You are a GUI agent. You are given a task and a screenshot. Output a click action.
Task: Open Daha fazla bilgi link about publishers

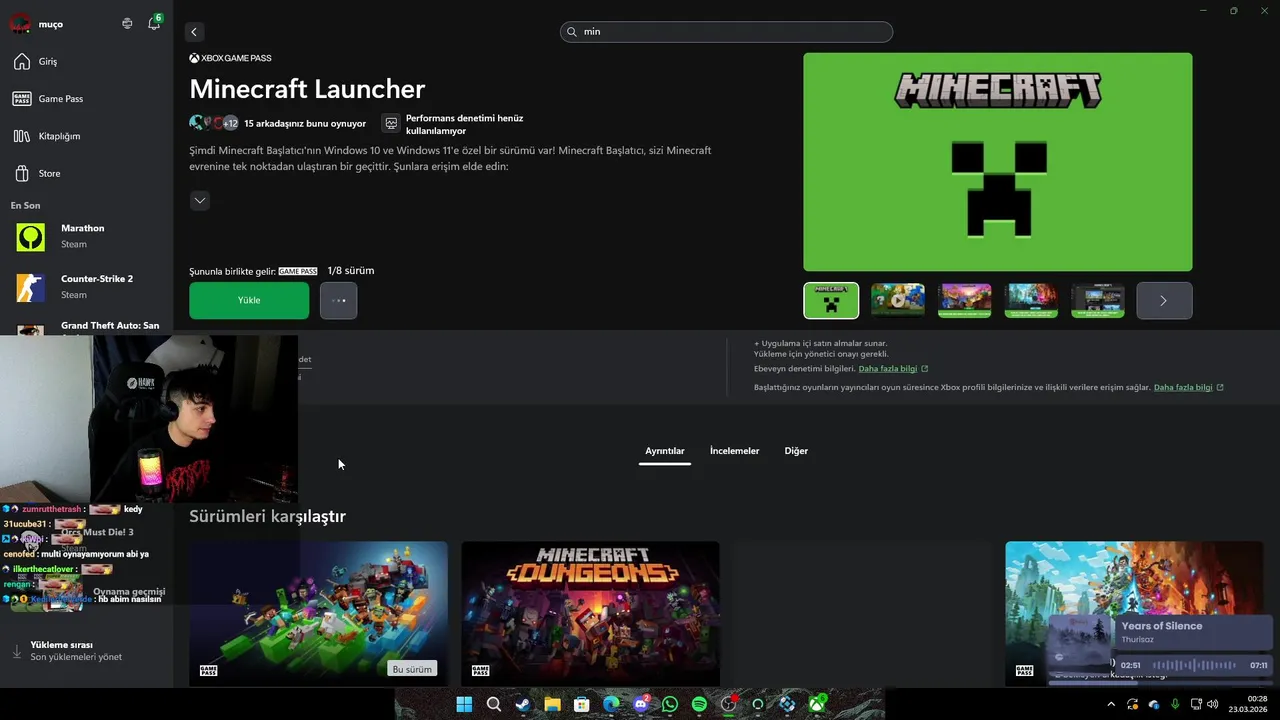point(1183,387)
